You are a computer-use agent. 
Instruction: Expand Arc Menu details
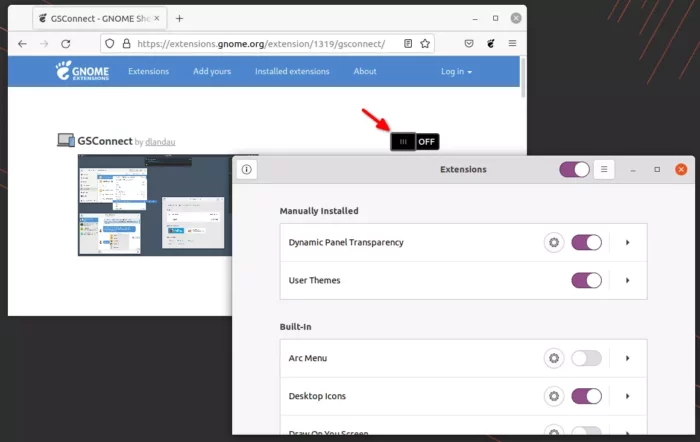(628, 358)
